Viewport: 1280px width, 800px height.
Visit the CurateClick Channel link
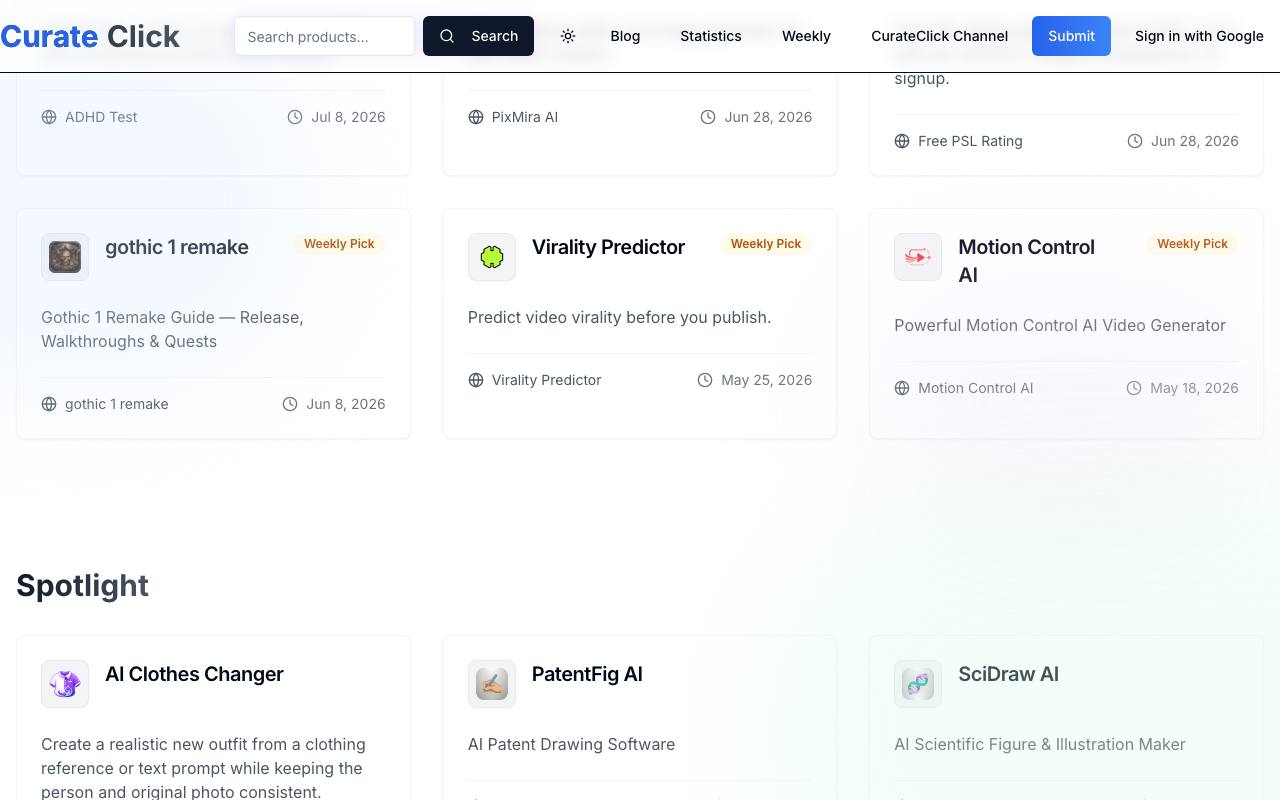pos(940,36)
